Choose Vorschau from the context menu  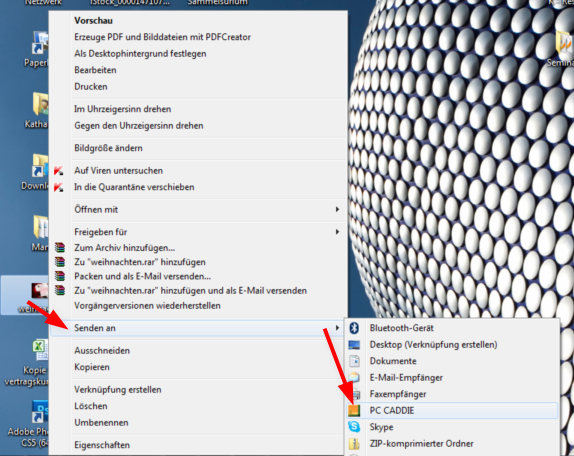coord(93,20)
